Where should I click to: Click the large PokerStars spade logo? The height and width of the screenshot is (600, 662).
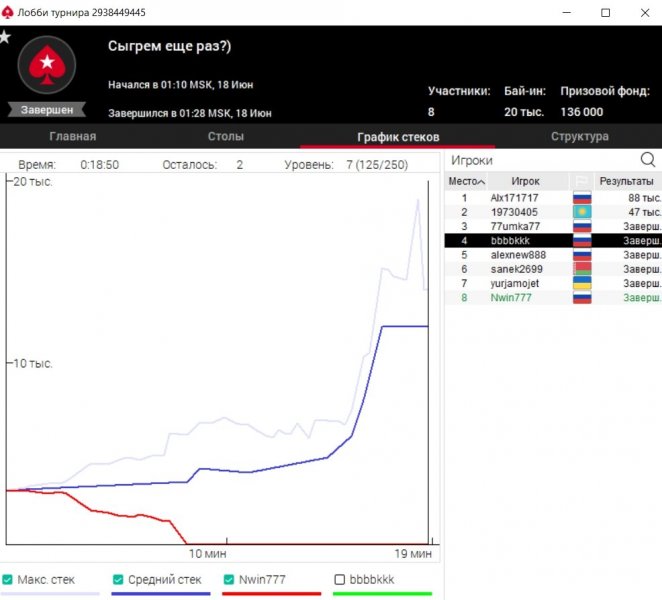tap(45, 67)
